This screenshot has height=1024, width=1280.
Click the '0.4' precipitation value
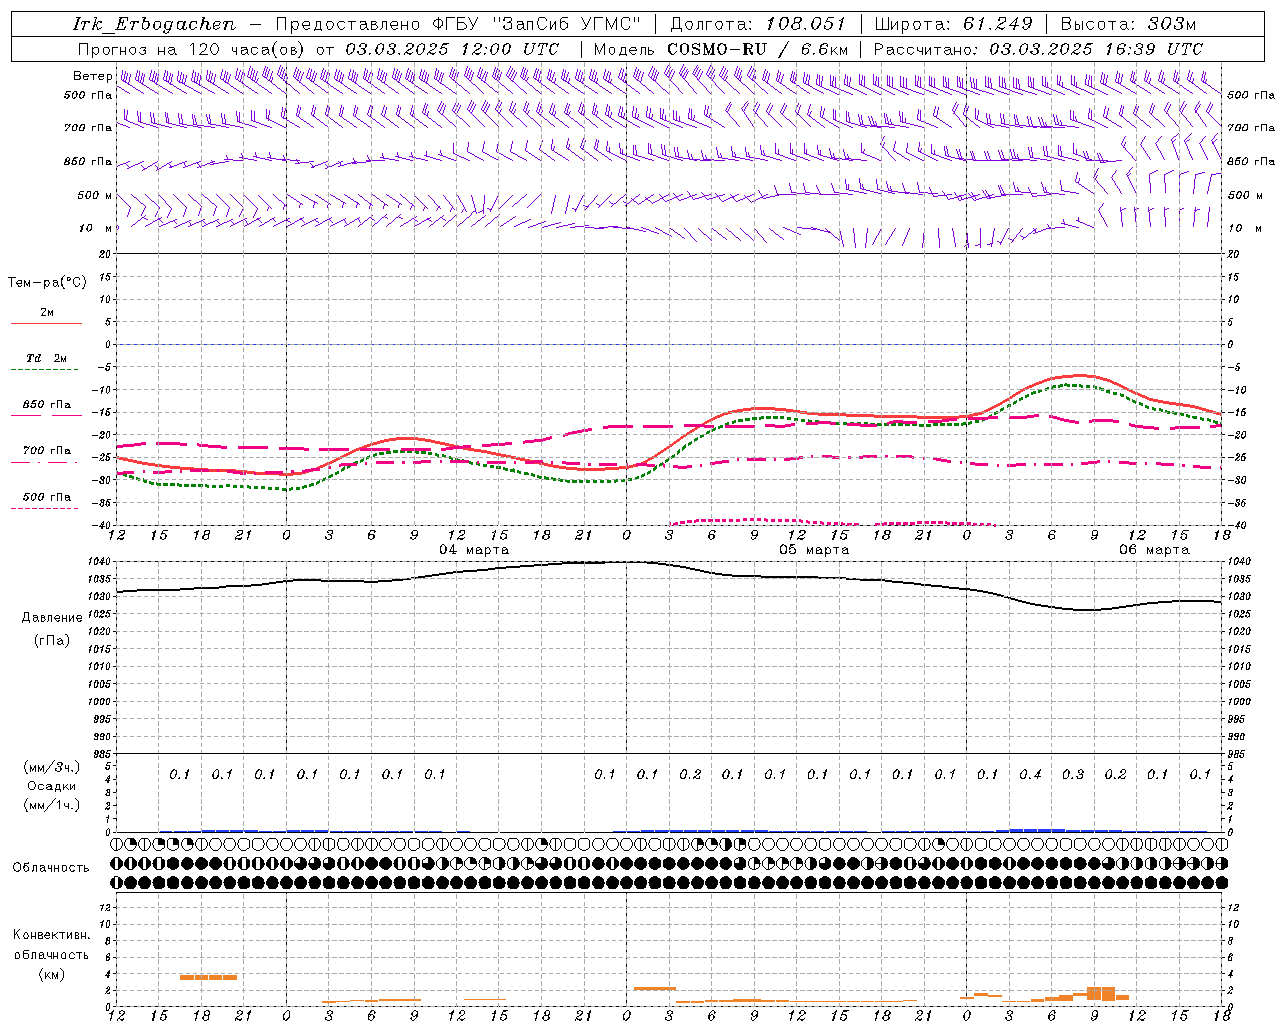click(x=1030, y=775)
